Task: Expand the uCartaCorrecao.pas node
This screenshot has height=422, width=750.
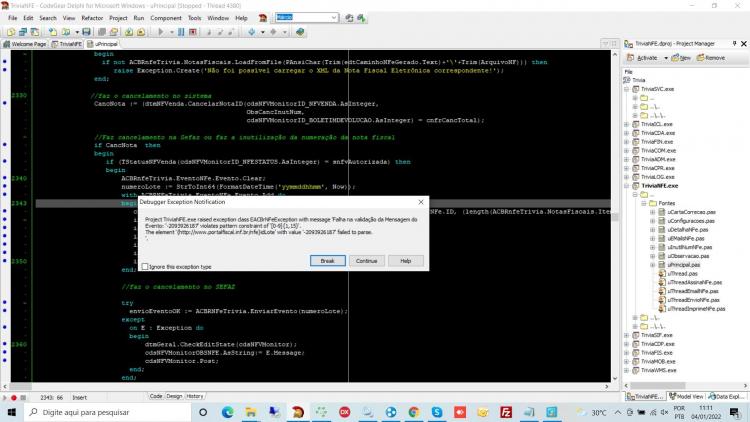Action: click(x=652, y=212)
